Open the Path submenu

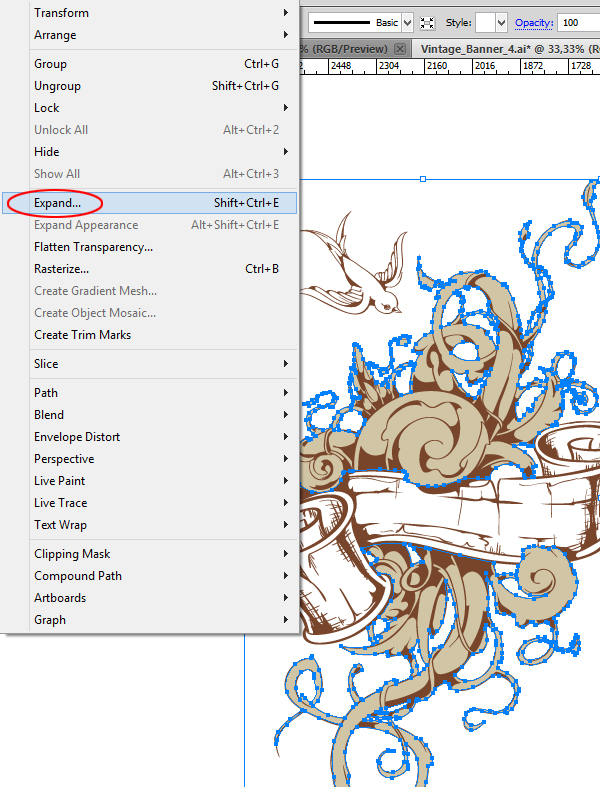[x=149, y=393]
